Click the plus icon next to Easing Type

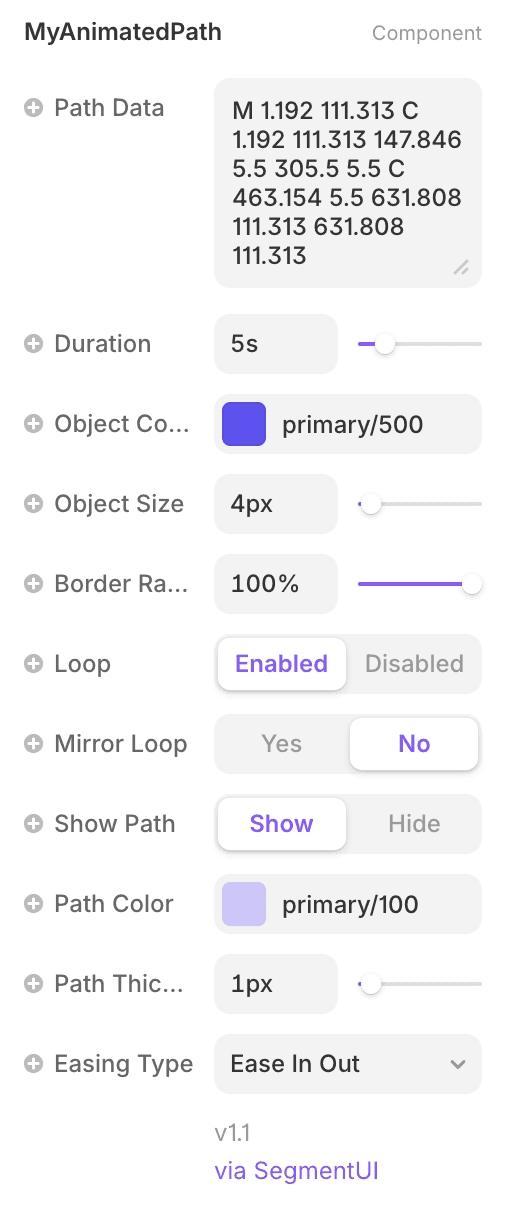34,1064
